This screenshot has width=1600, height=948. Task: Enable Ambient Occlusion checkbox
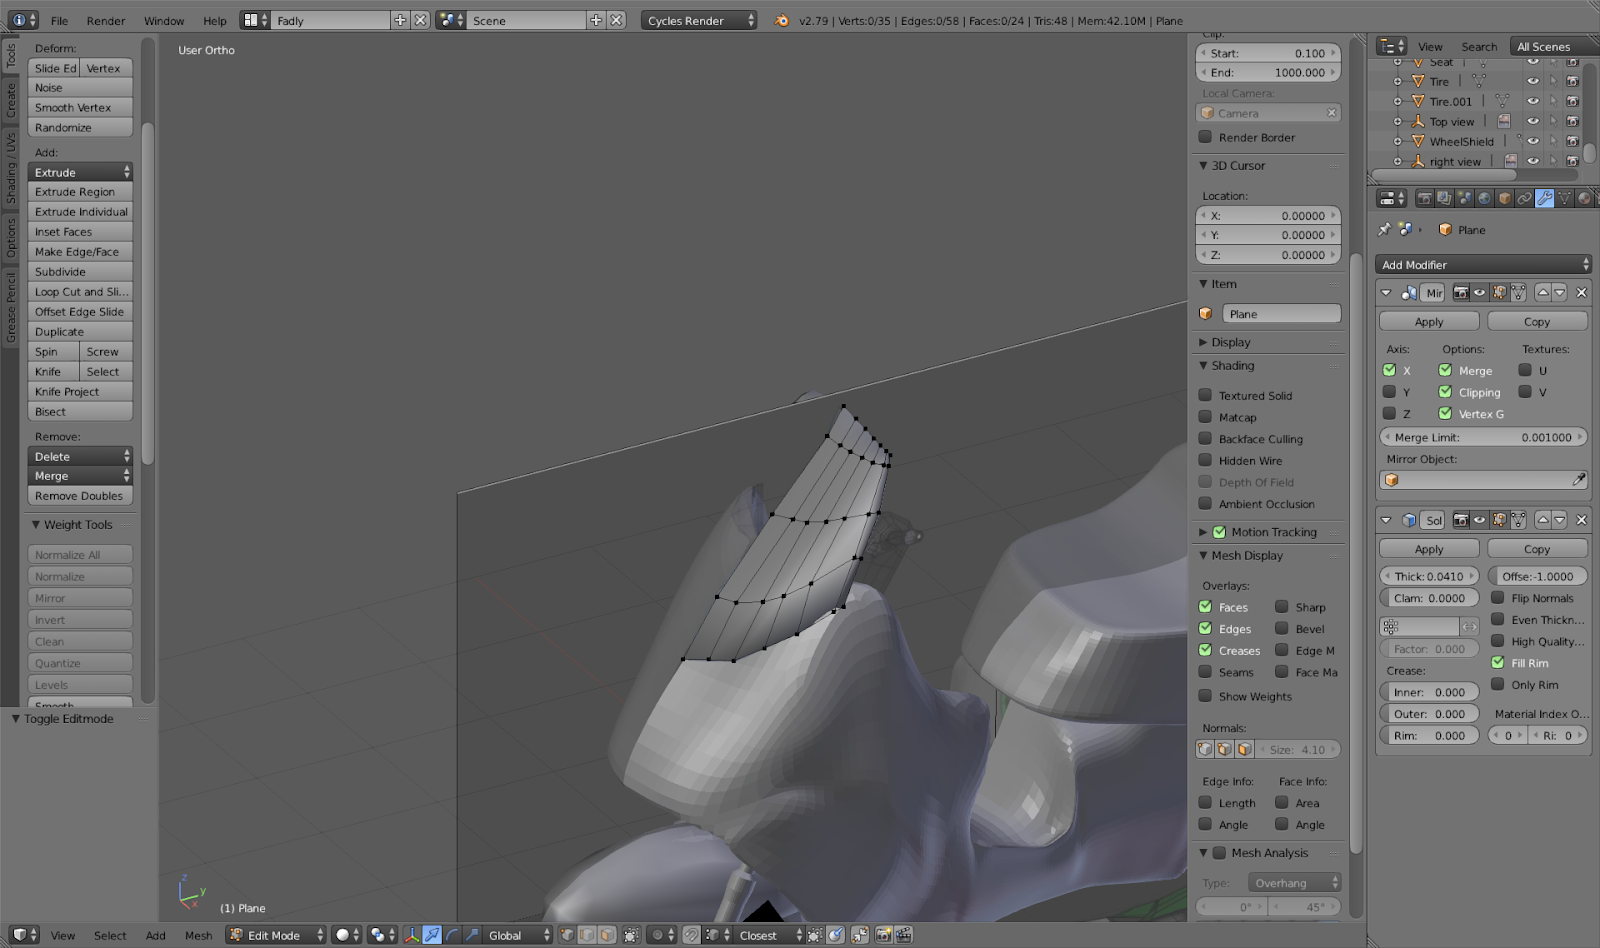[x=1205, y=504]
